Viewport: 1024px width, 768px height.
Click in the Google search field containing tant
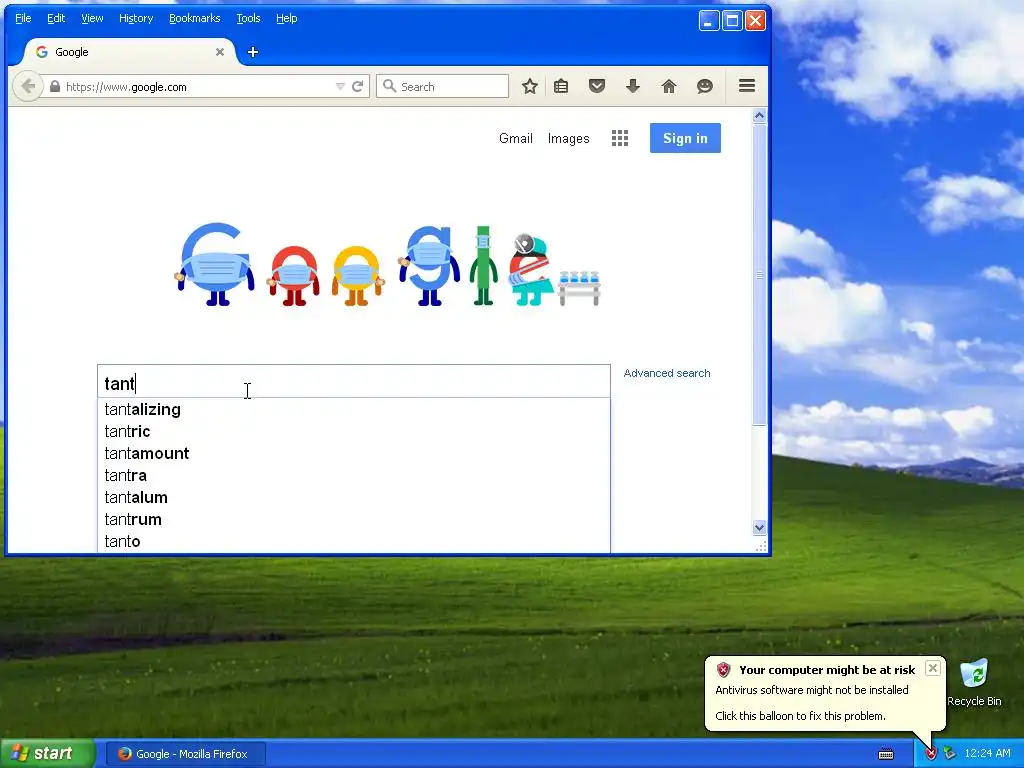point(354,382)
